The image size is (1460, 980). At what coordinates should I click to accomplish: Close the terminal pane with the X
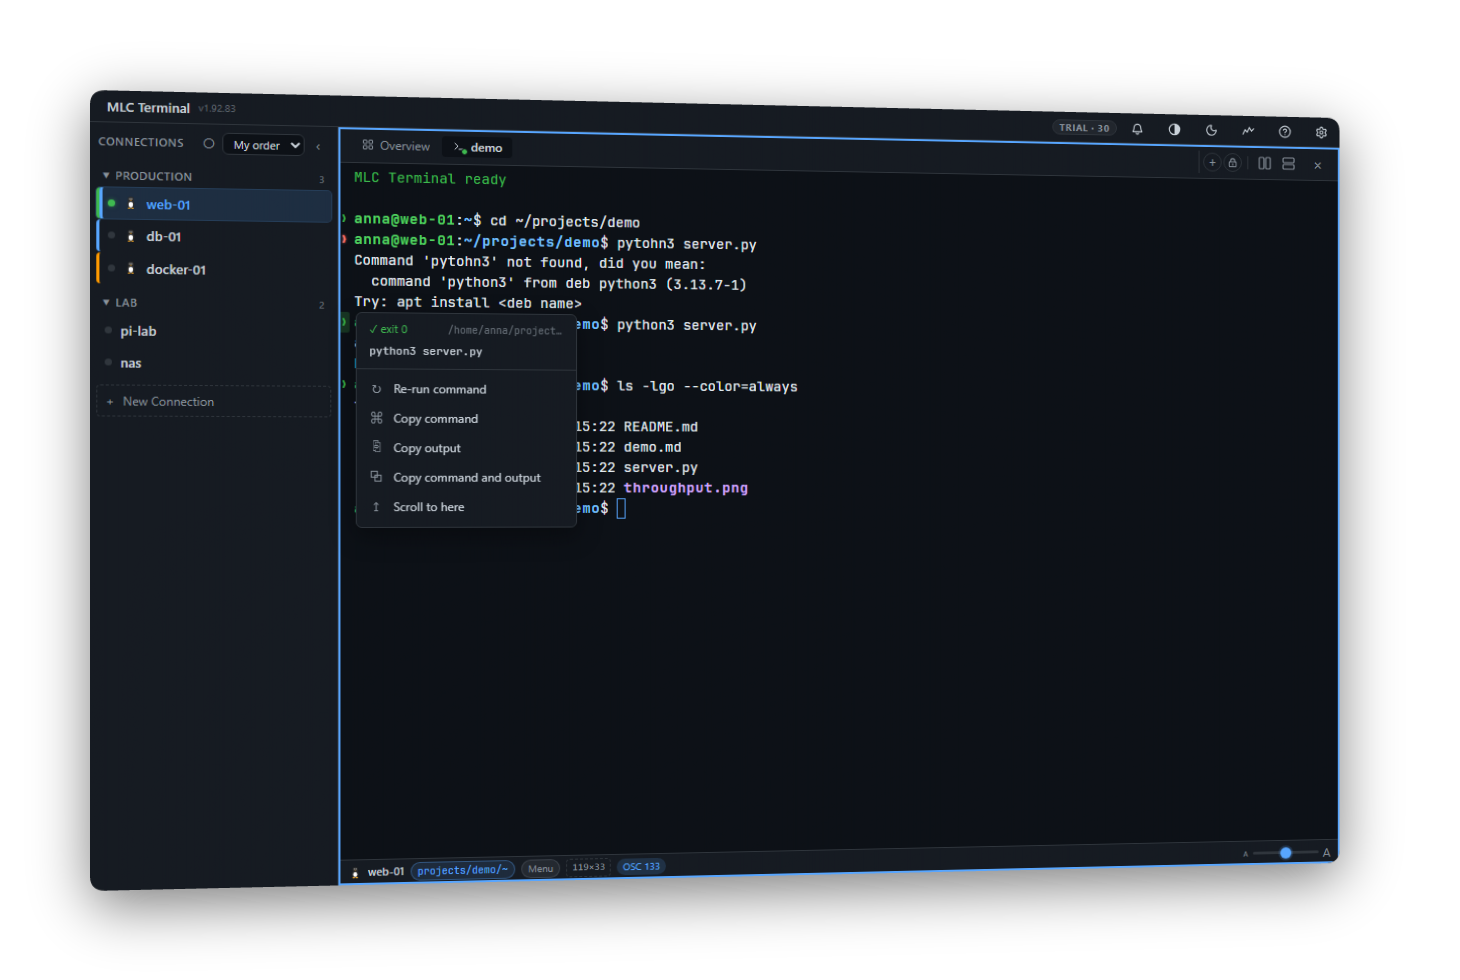coord(1318,165)
